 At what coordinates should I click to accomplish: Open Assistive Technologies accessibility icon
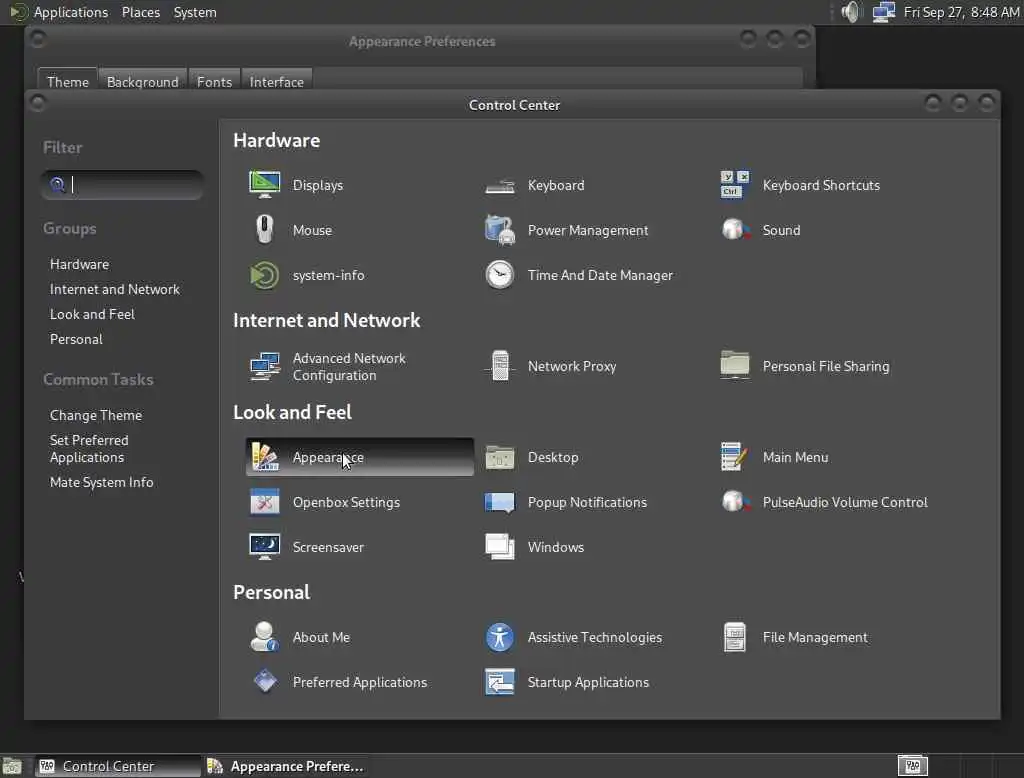[x=500, y=637]
